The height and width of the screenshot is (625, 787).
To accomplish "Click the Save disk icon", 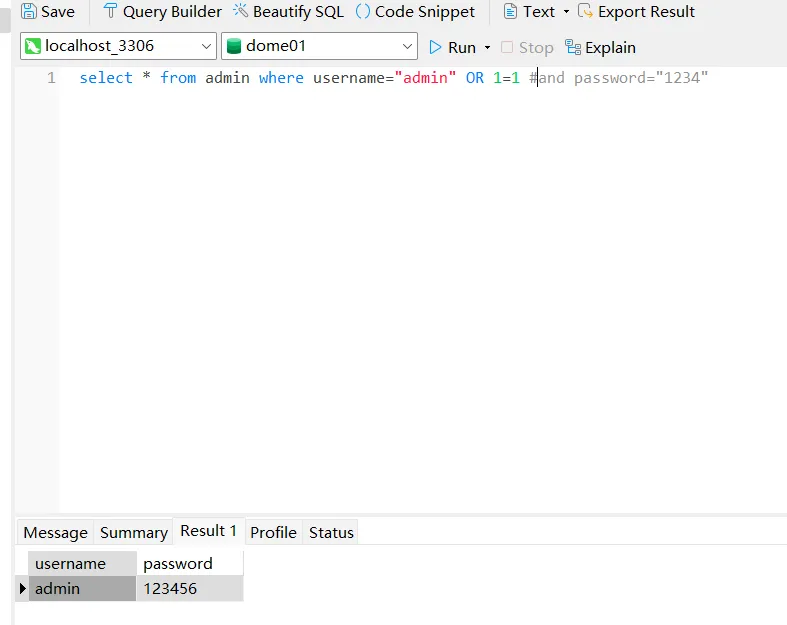I will [x=30, y=12].
